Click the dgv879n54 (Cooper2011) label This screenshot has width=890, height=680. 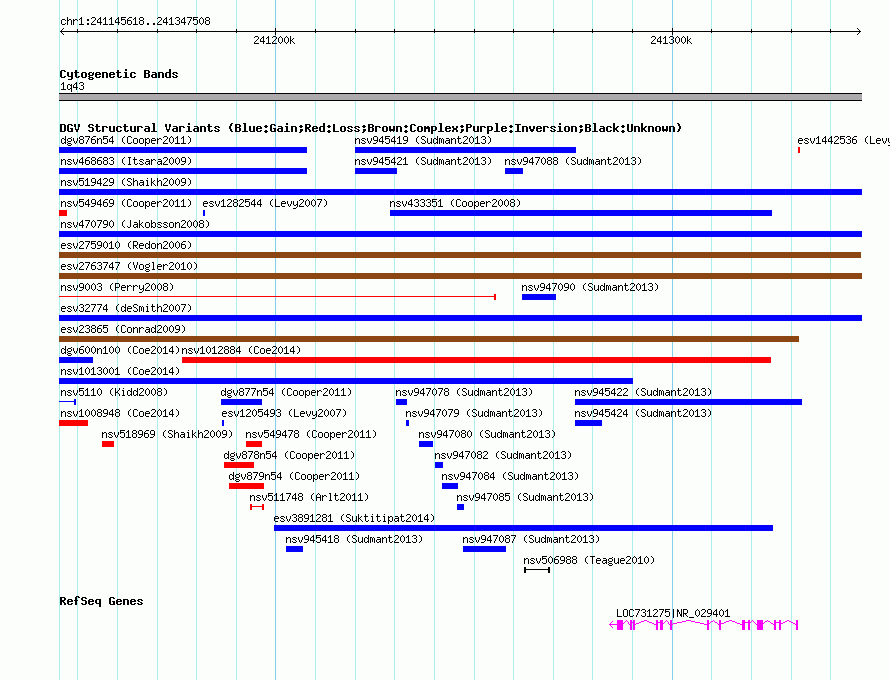(x=294, y=476)
